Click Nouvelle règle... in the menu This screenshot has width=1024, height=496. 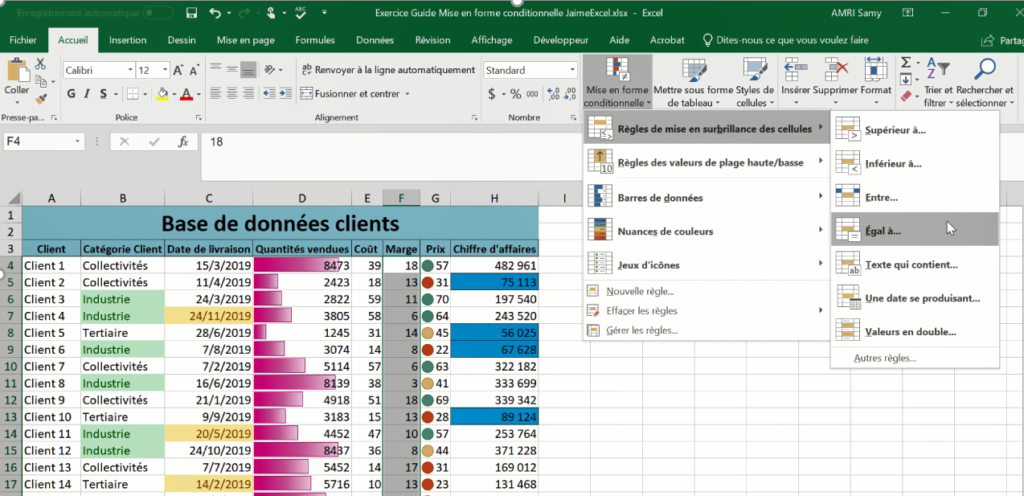point(640,291)
